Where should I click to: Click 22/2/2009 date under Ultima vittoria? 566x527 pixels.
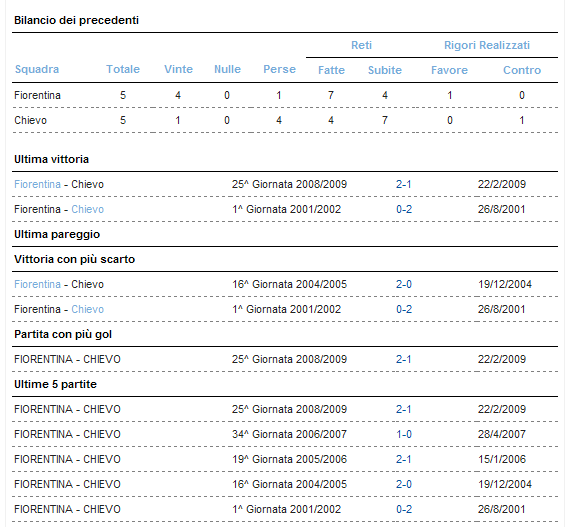click(502, 184)
